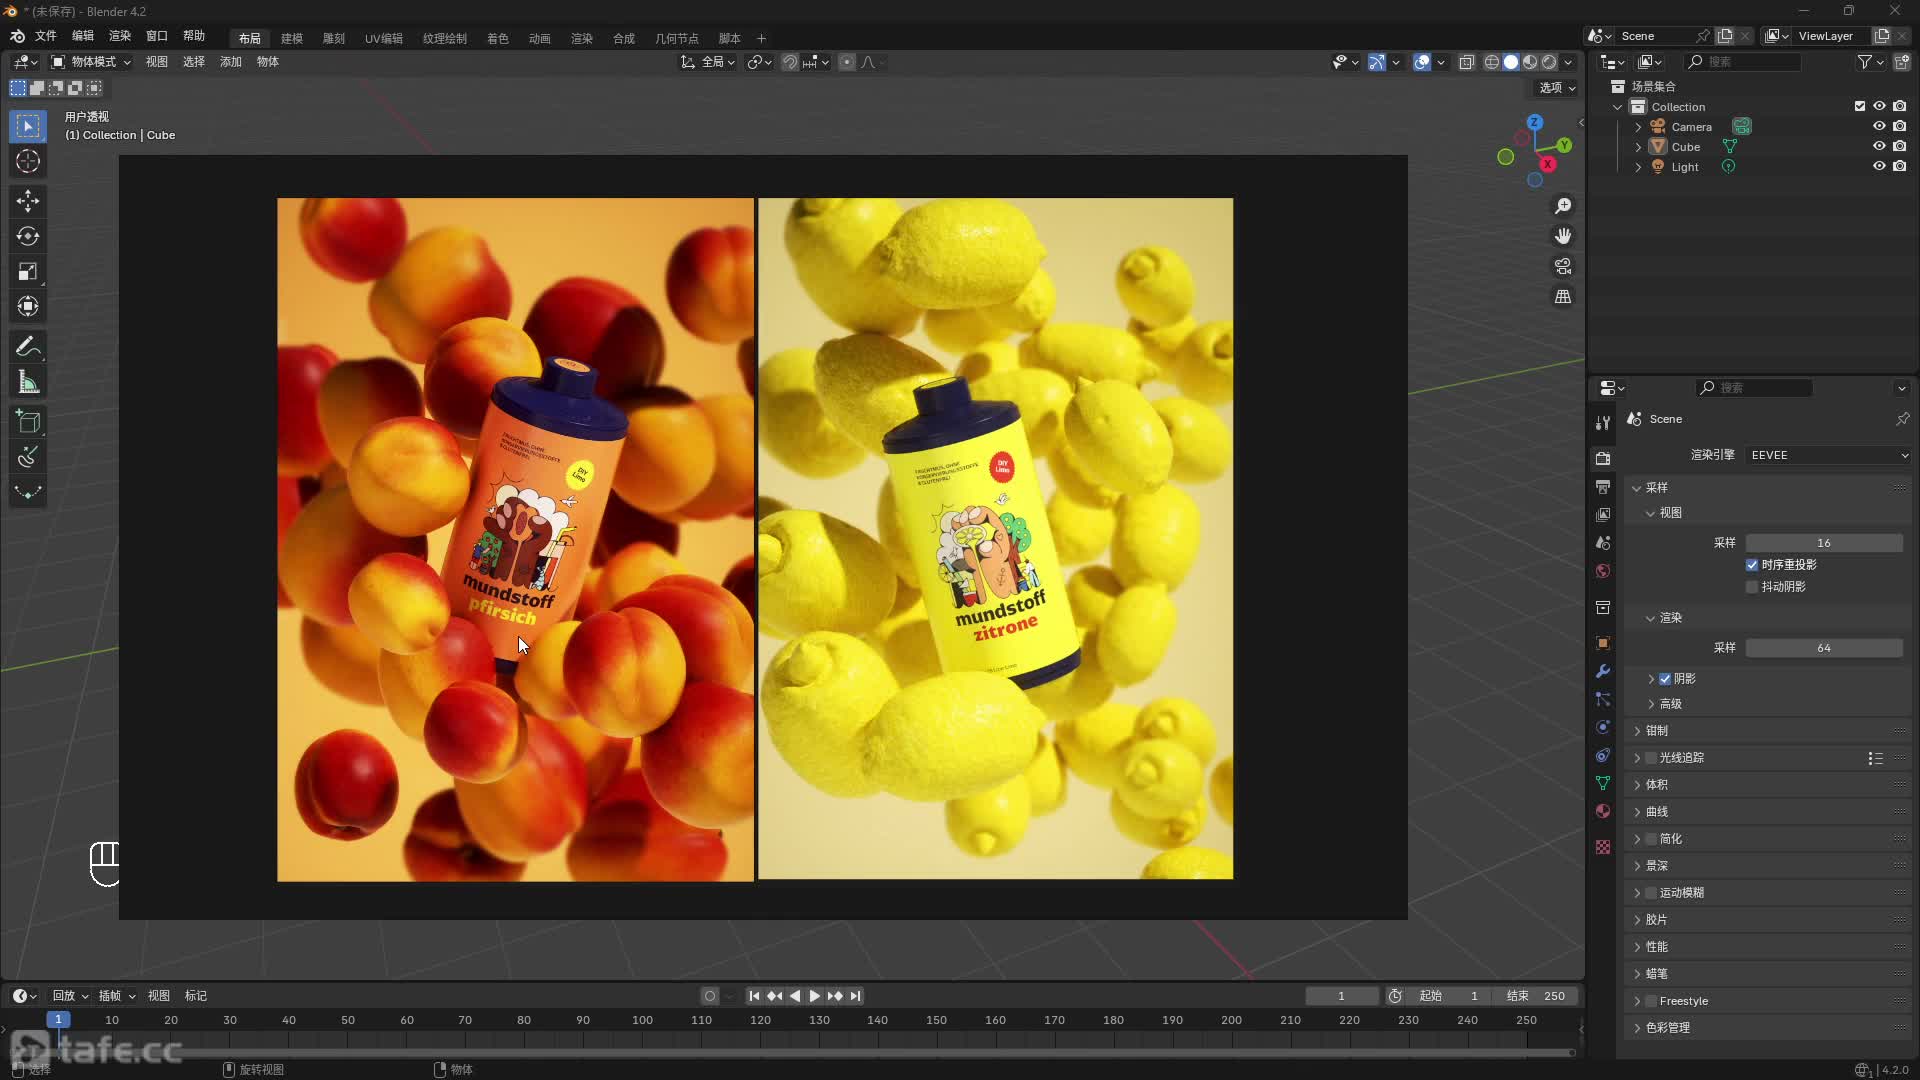The height and width of the screenshot is (1080, 1920).
Task: Expand the Cube tree item
Action: coord(1638,147)
